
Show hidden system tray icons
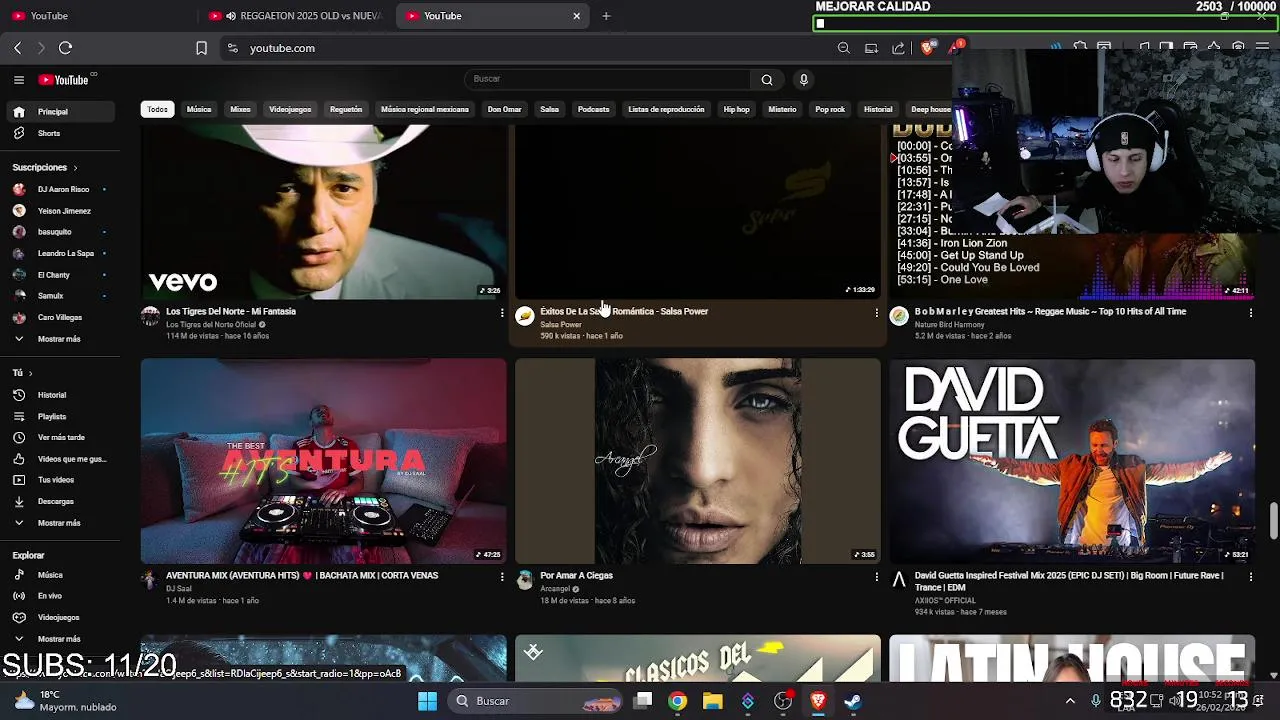point(1070,701)
